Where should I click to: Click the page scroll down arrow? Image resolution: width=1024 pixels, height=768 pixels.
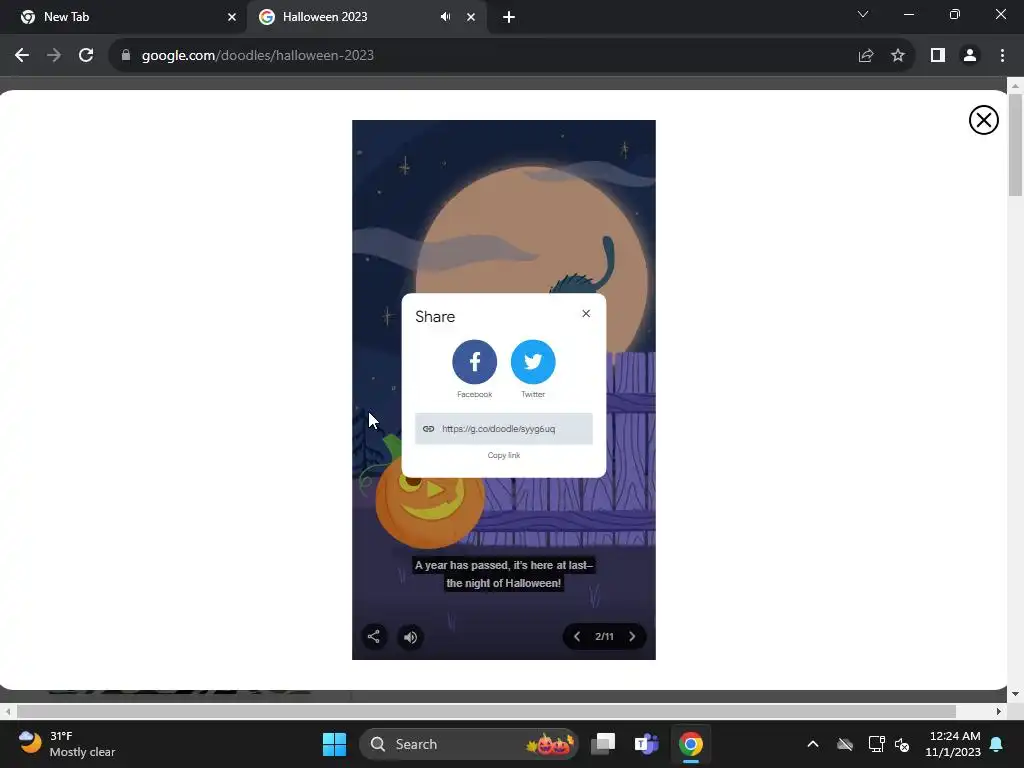tap(1016, 694)
